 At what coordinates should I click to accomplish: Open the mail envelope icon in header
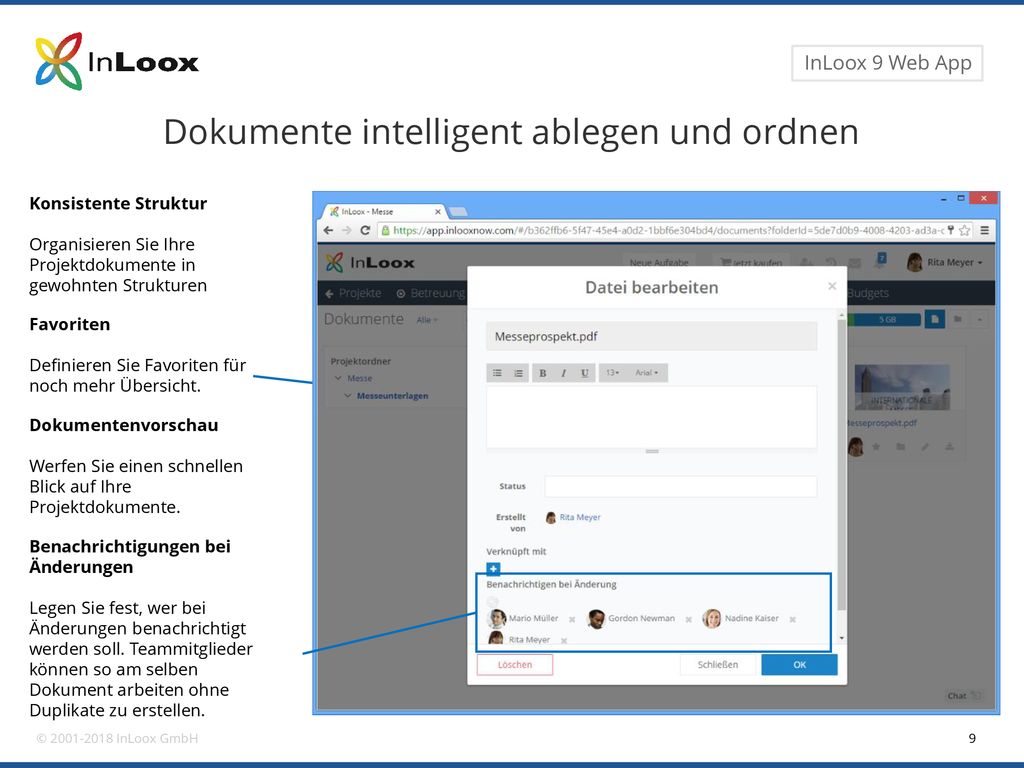click(x=854, y=263)
